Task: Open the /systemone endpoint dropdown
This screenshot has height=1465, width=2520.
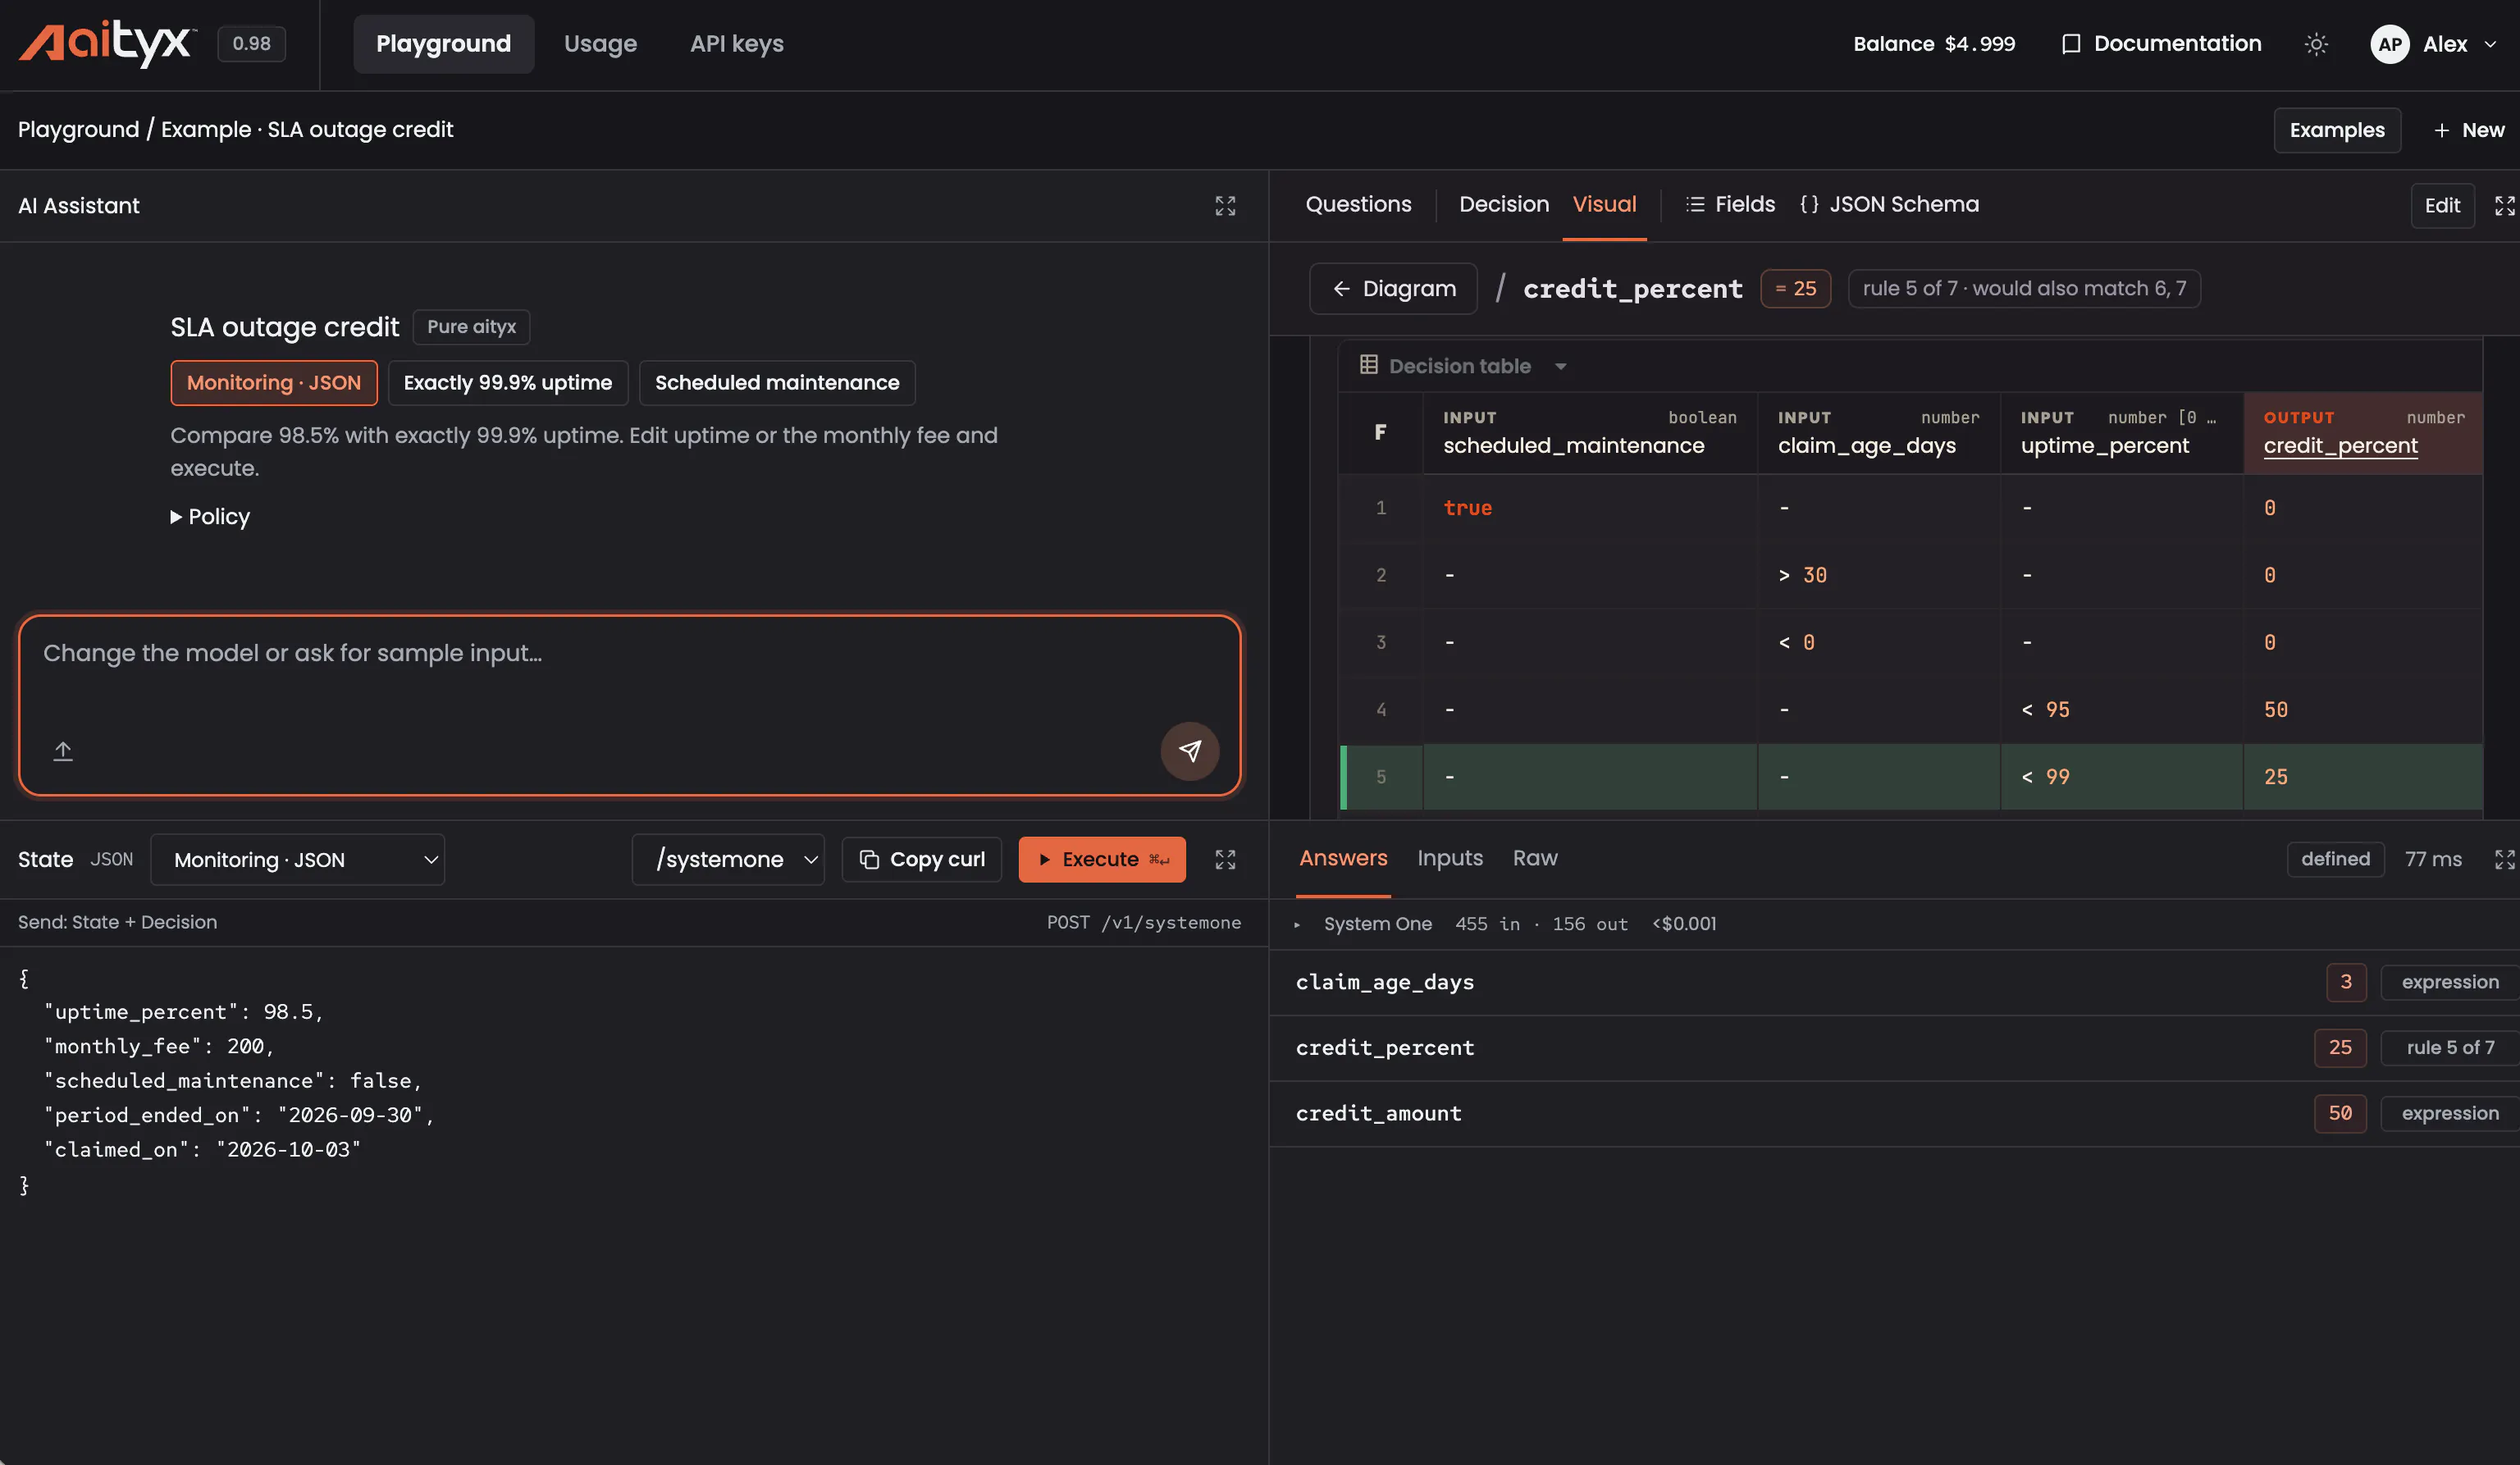Action: click(728, 860)
